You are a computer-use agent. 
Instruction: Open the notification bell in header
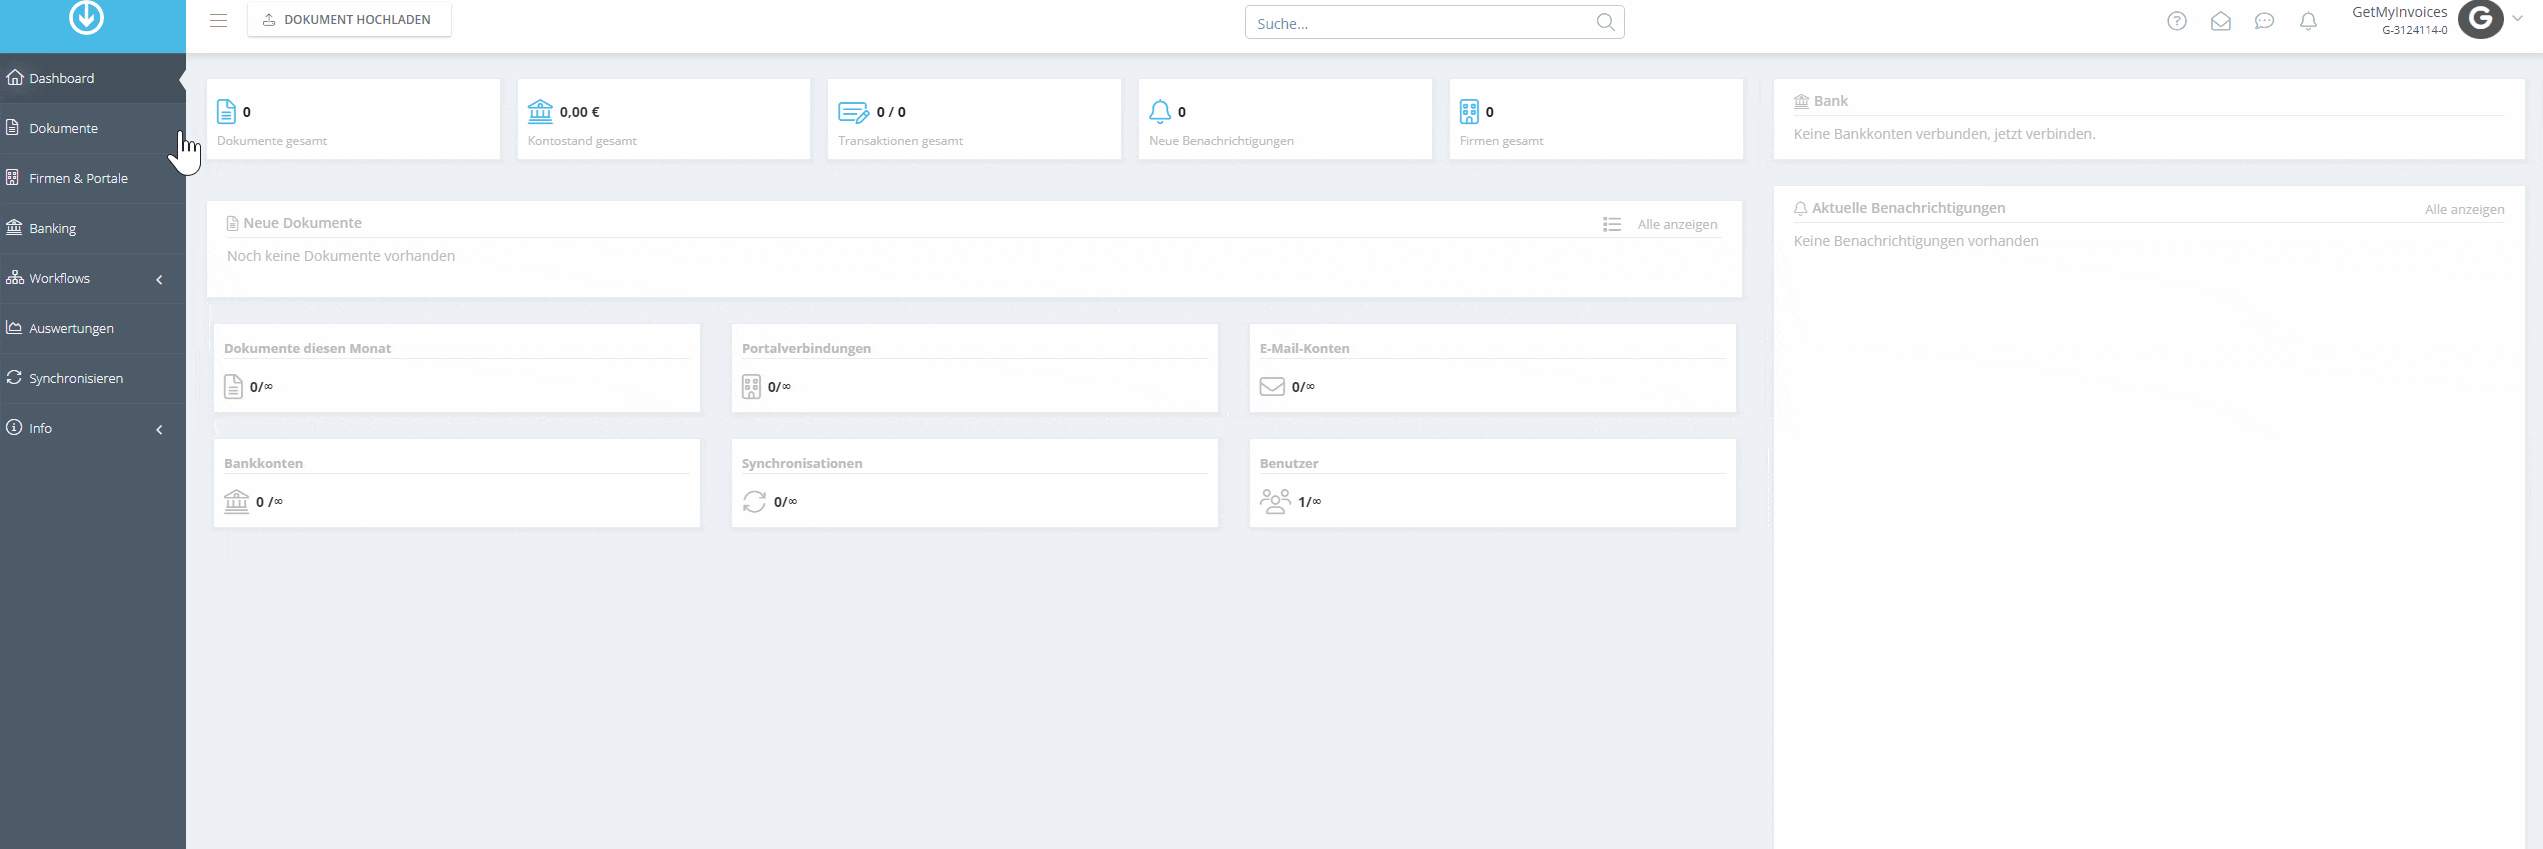pyautogui.click(x=2309, y=21)
